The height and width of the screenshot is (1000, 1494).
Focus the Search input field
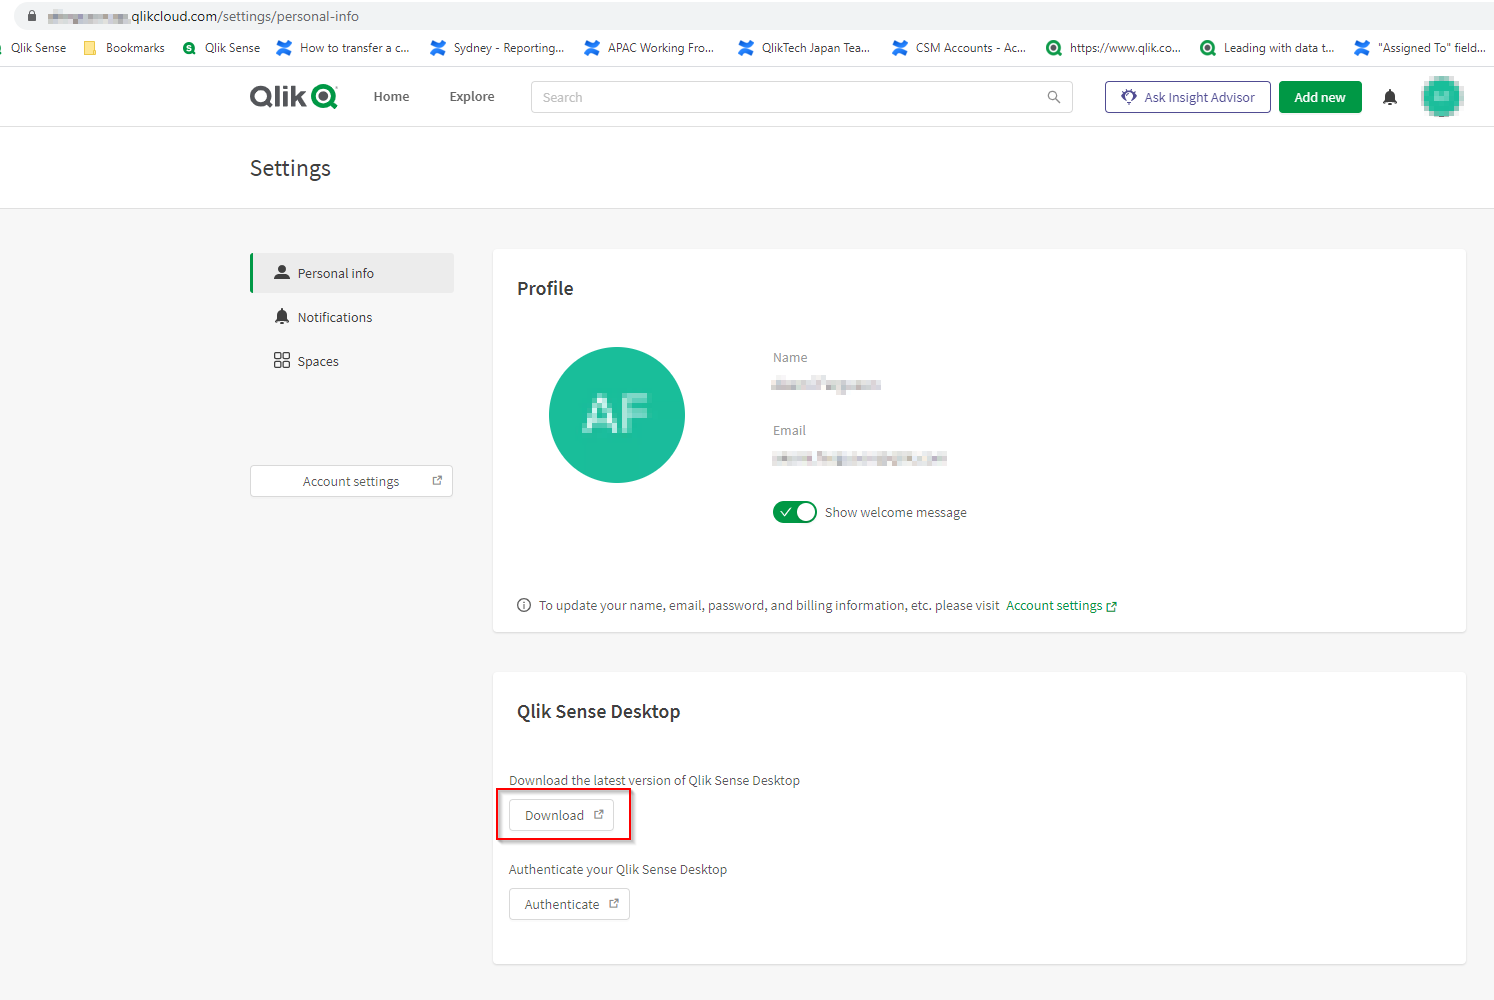[x=801, y=97]
